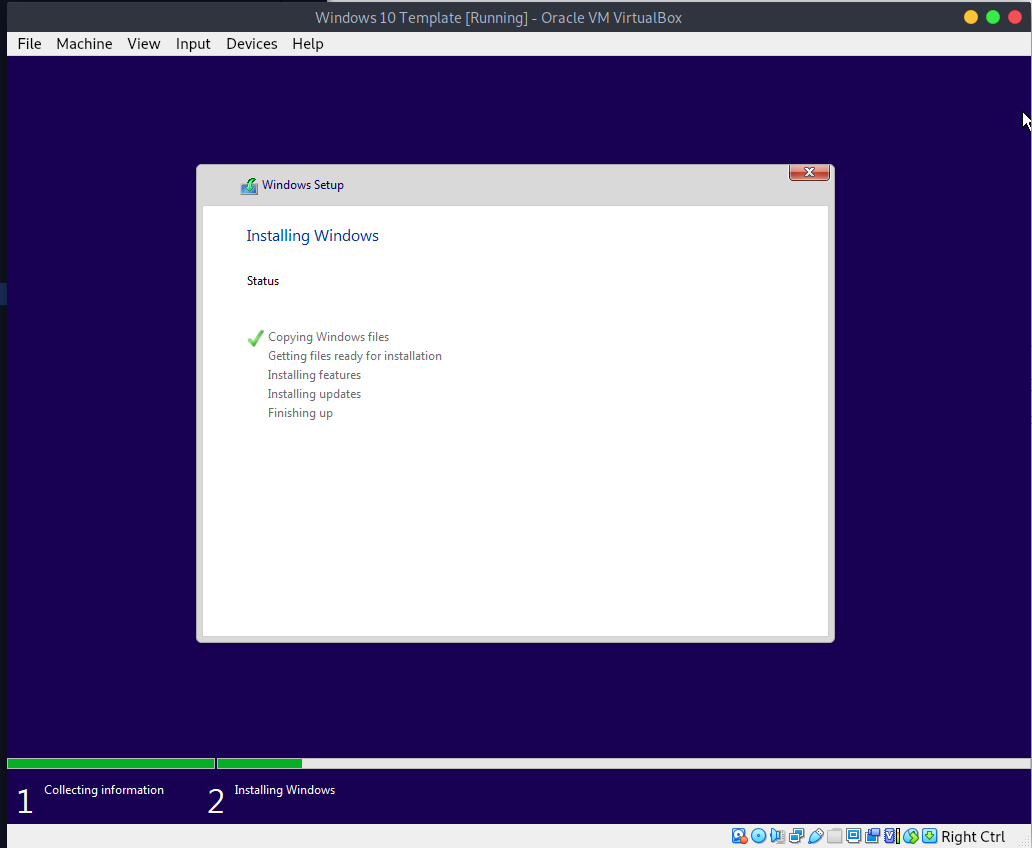
Task: Click the display status icon
Action: pyautogui.click(x=854, y=836)
